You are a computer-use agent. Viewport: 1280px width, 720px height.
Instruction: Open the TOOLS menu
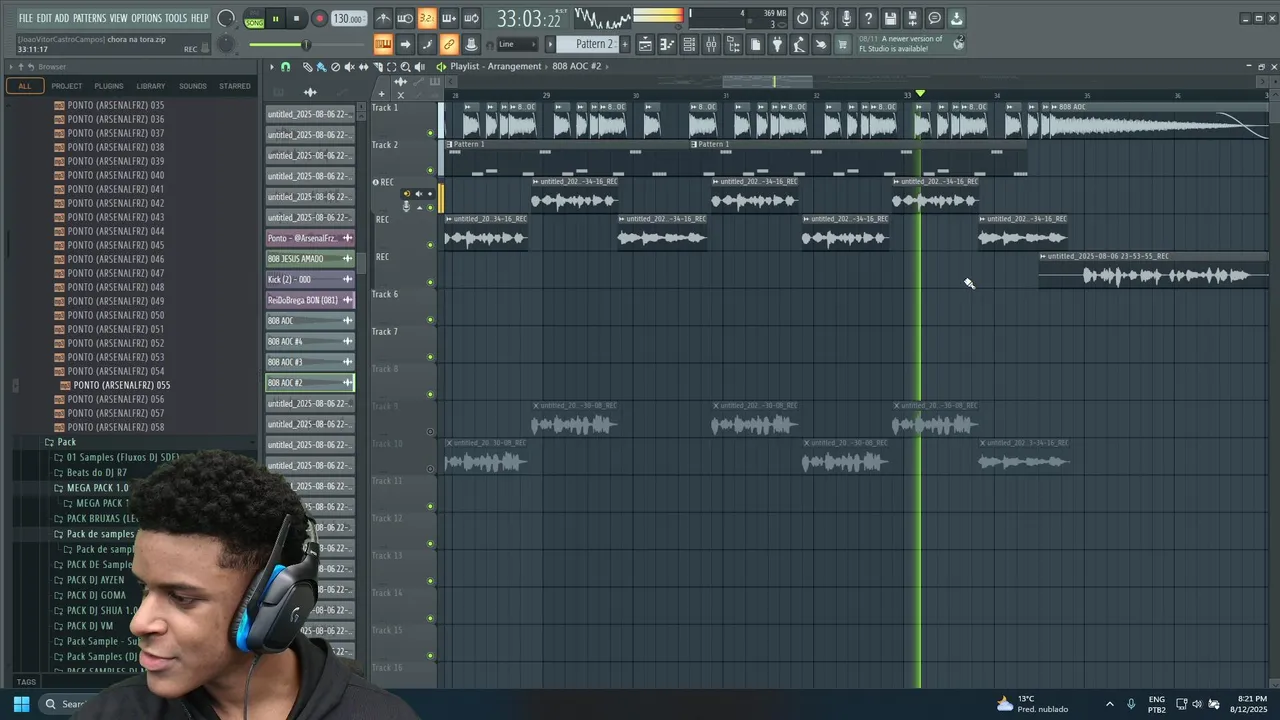[x=175, y=18]
